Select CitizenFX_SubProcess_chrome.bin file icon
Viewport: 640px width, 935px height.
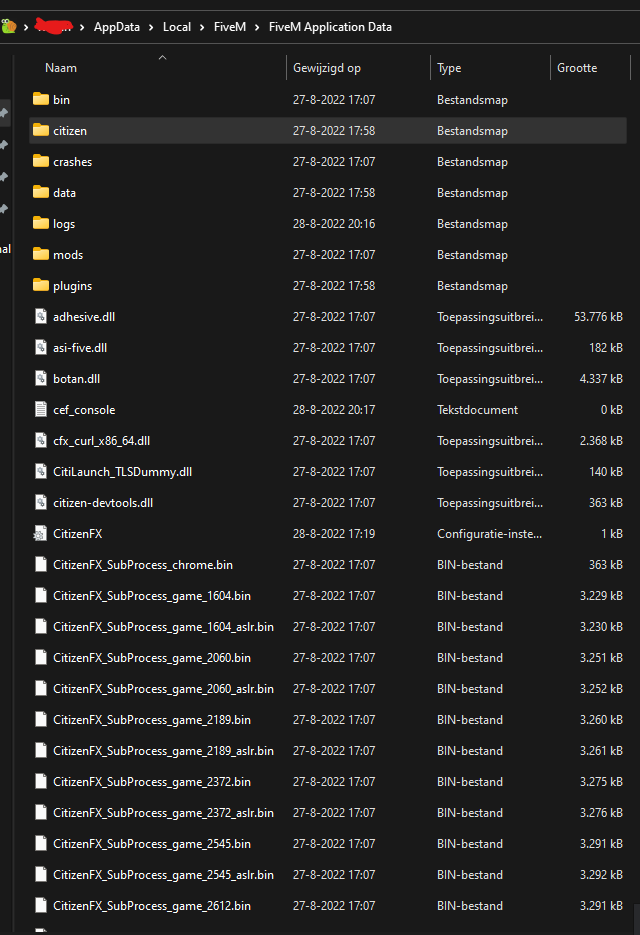[x=41, y=564]
